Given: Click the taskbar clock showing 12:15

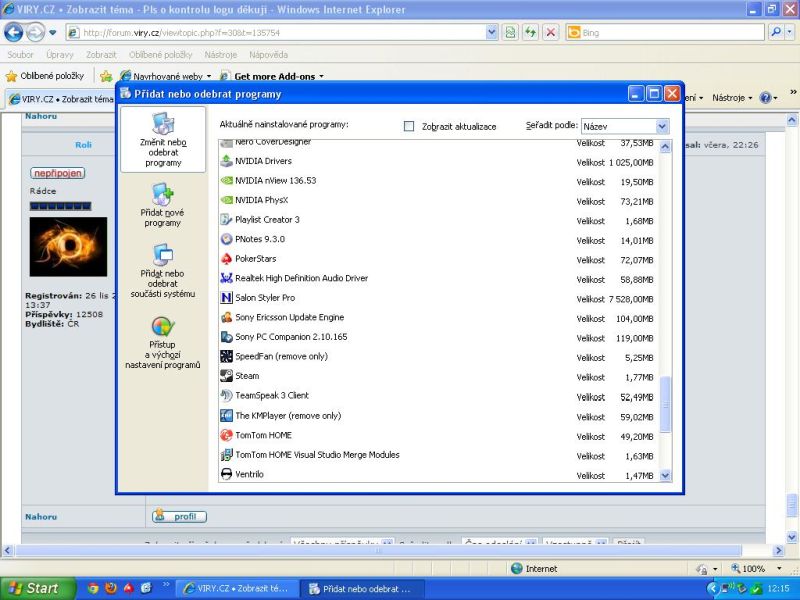Looking at the screenshot, I should [x=778, y=589].
